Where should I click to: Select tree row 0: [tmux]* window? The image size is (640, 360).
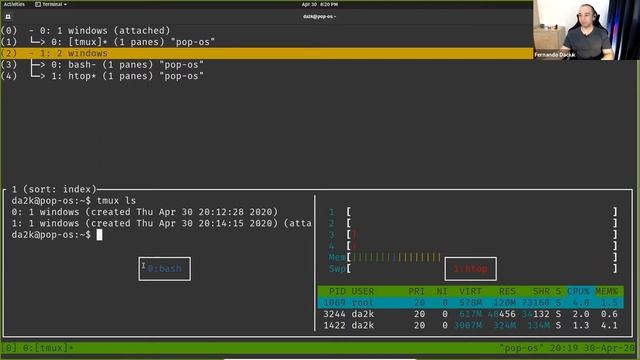108,42
